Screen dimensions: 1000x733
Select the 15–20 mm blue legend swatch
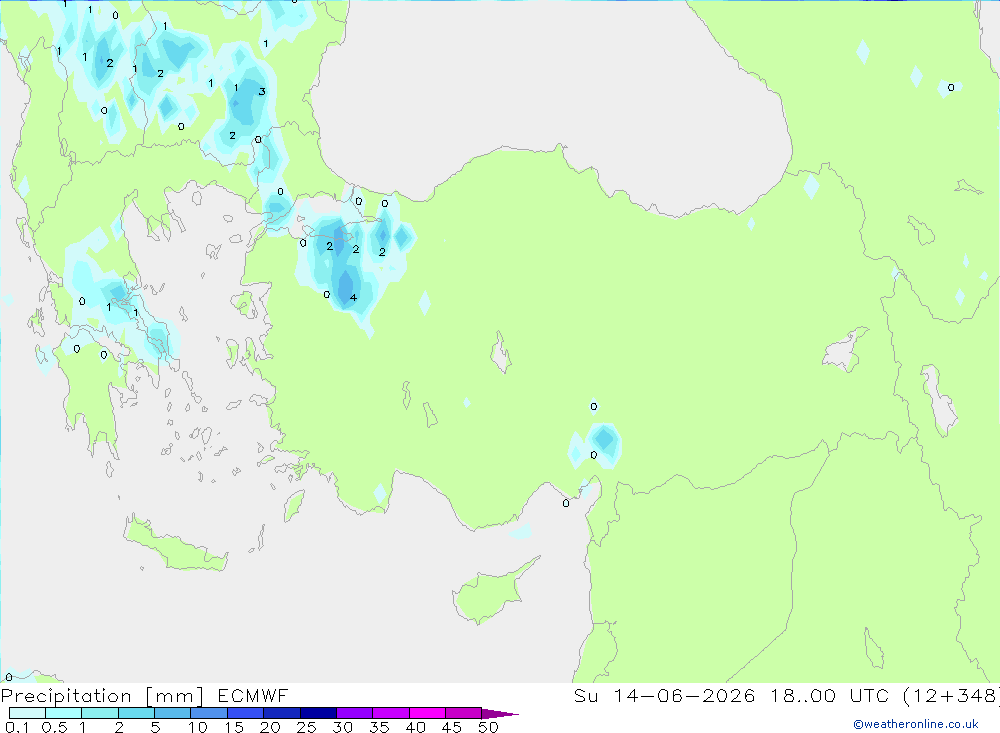245,713
